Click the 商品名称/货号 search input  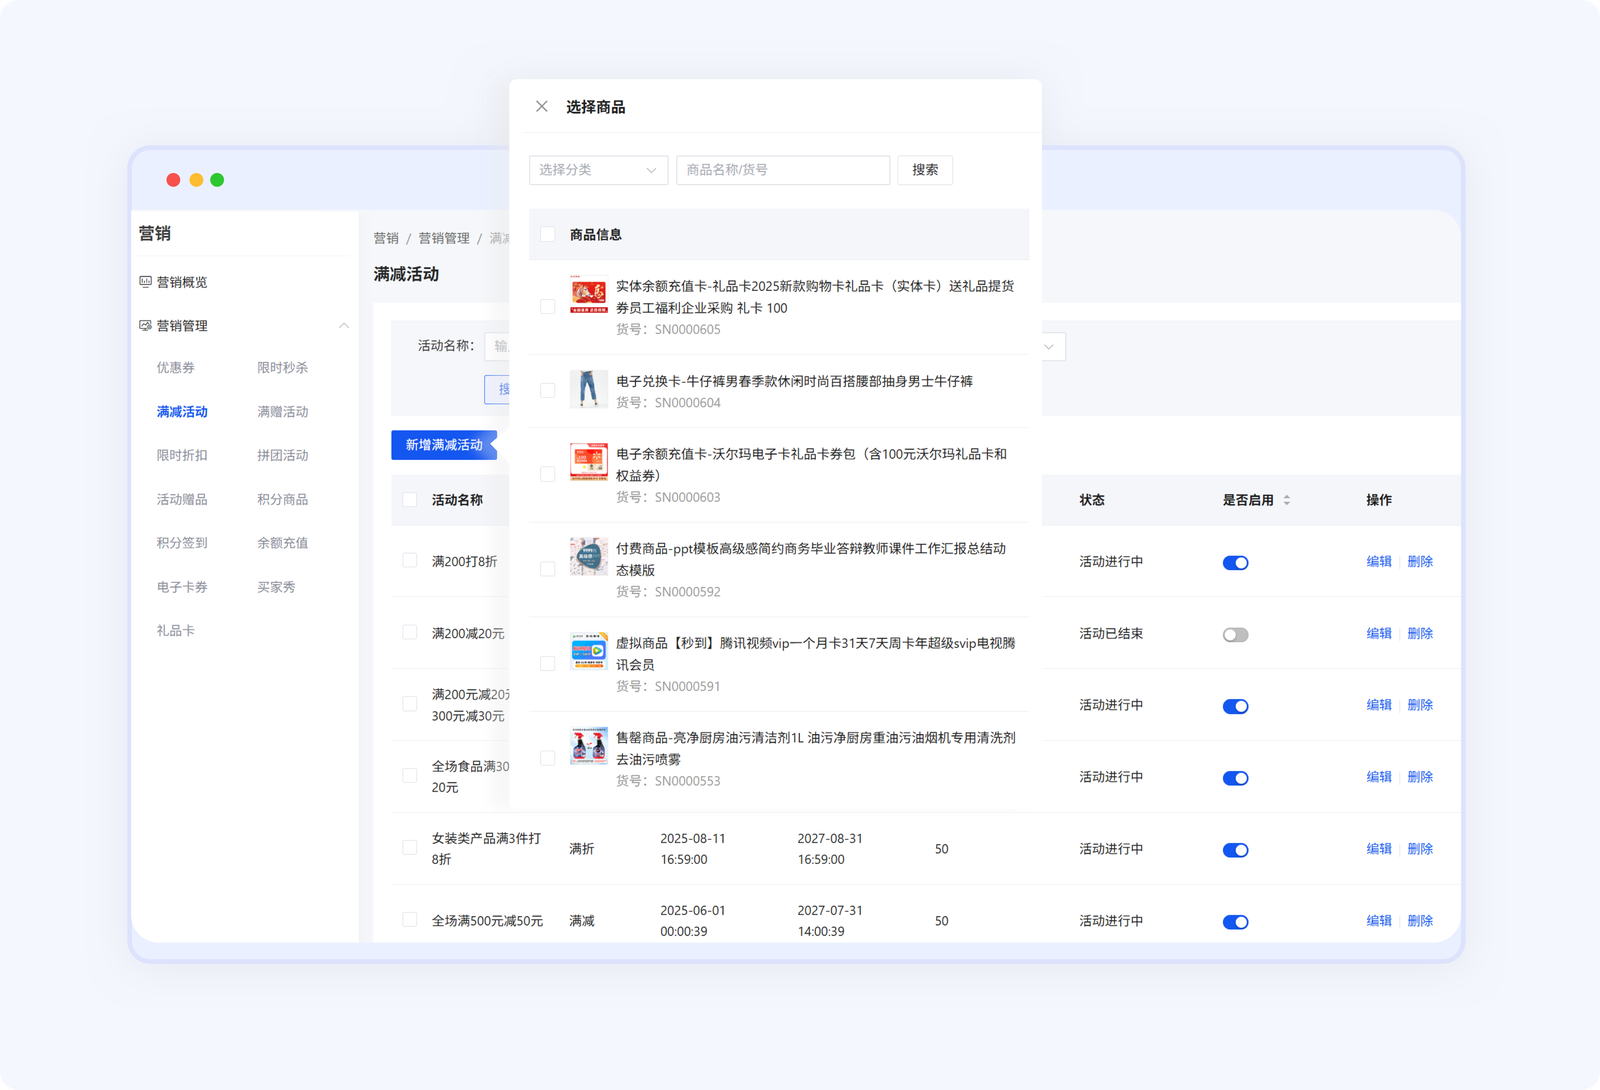pyautogui.click(x=782, y=170)
